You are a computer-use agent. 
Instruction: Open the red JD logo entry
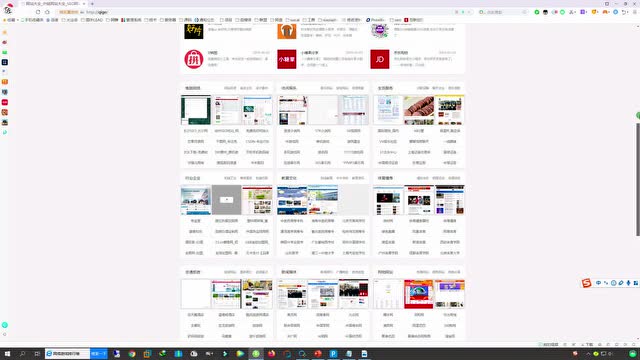click(x=380, y=59)
